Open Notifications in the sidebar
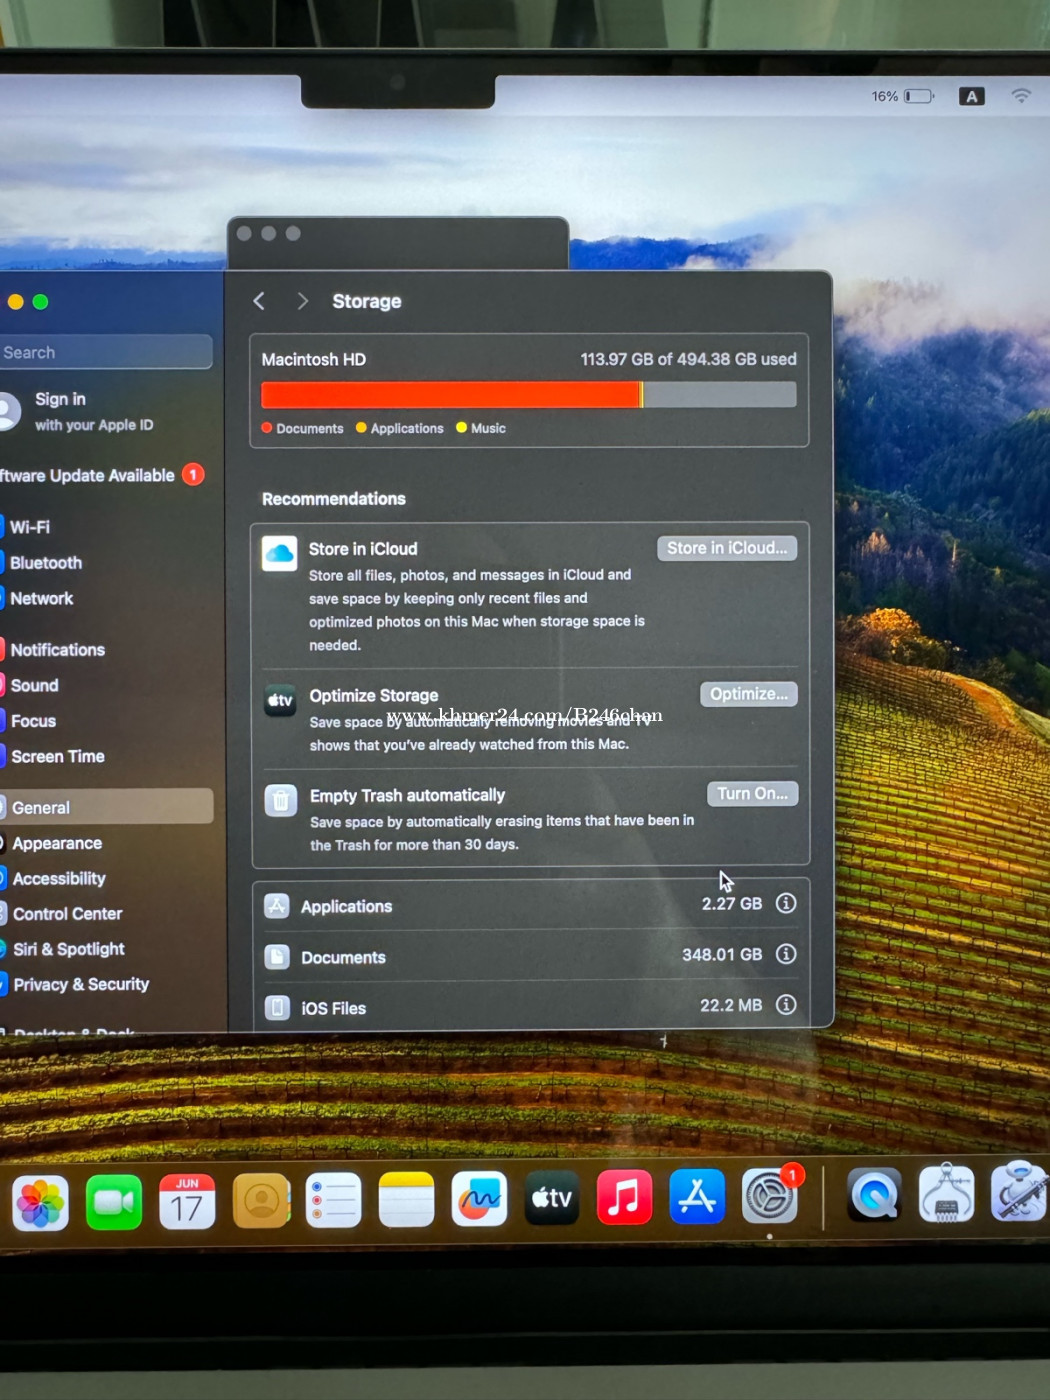Screen dimensions: 1050x1400 [57, 650]
